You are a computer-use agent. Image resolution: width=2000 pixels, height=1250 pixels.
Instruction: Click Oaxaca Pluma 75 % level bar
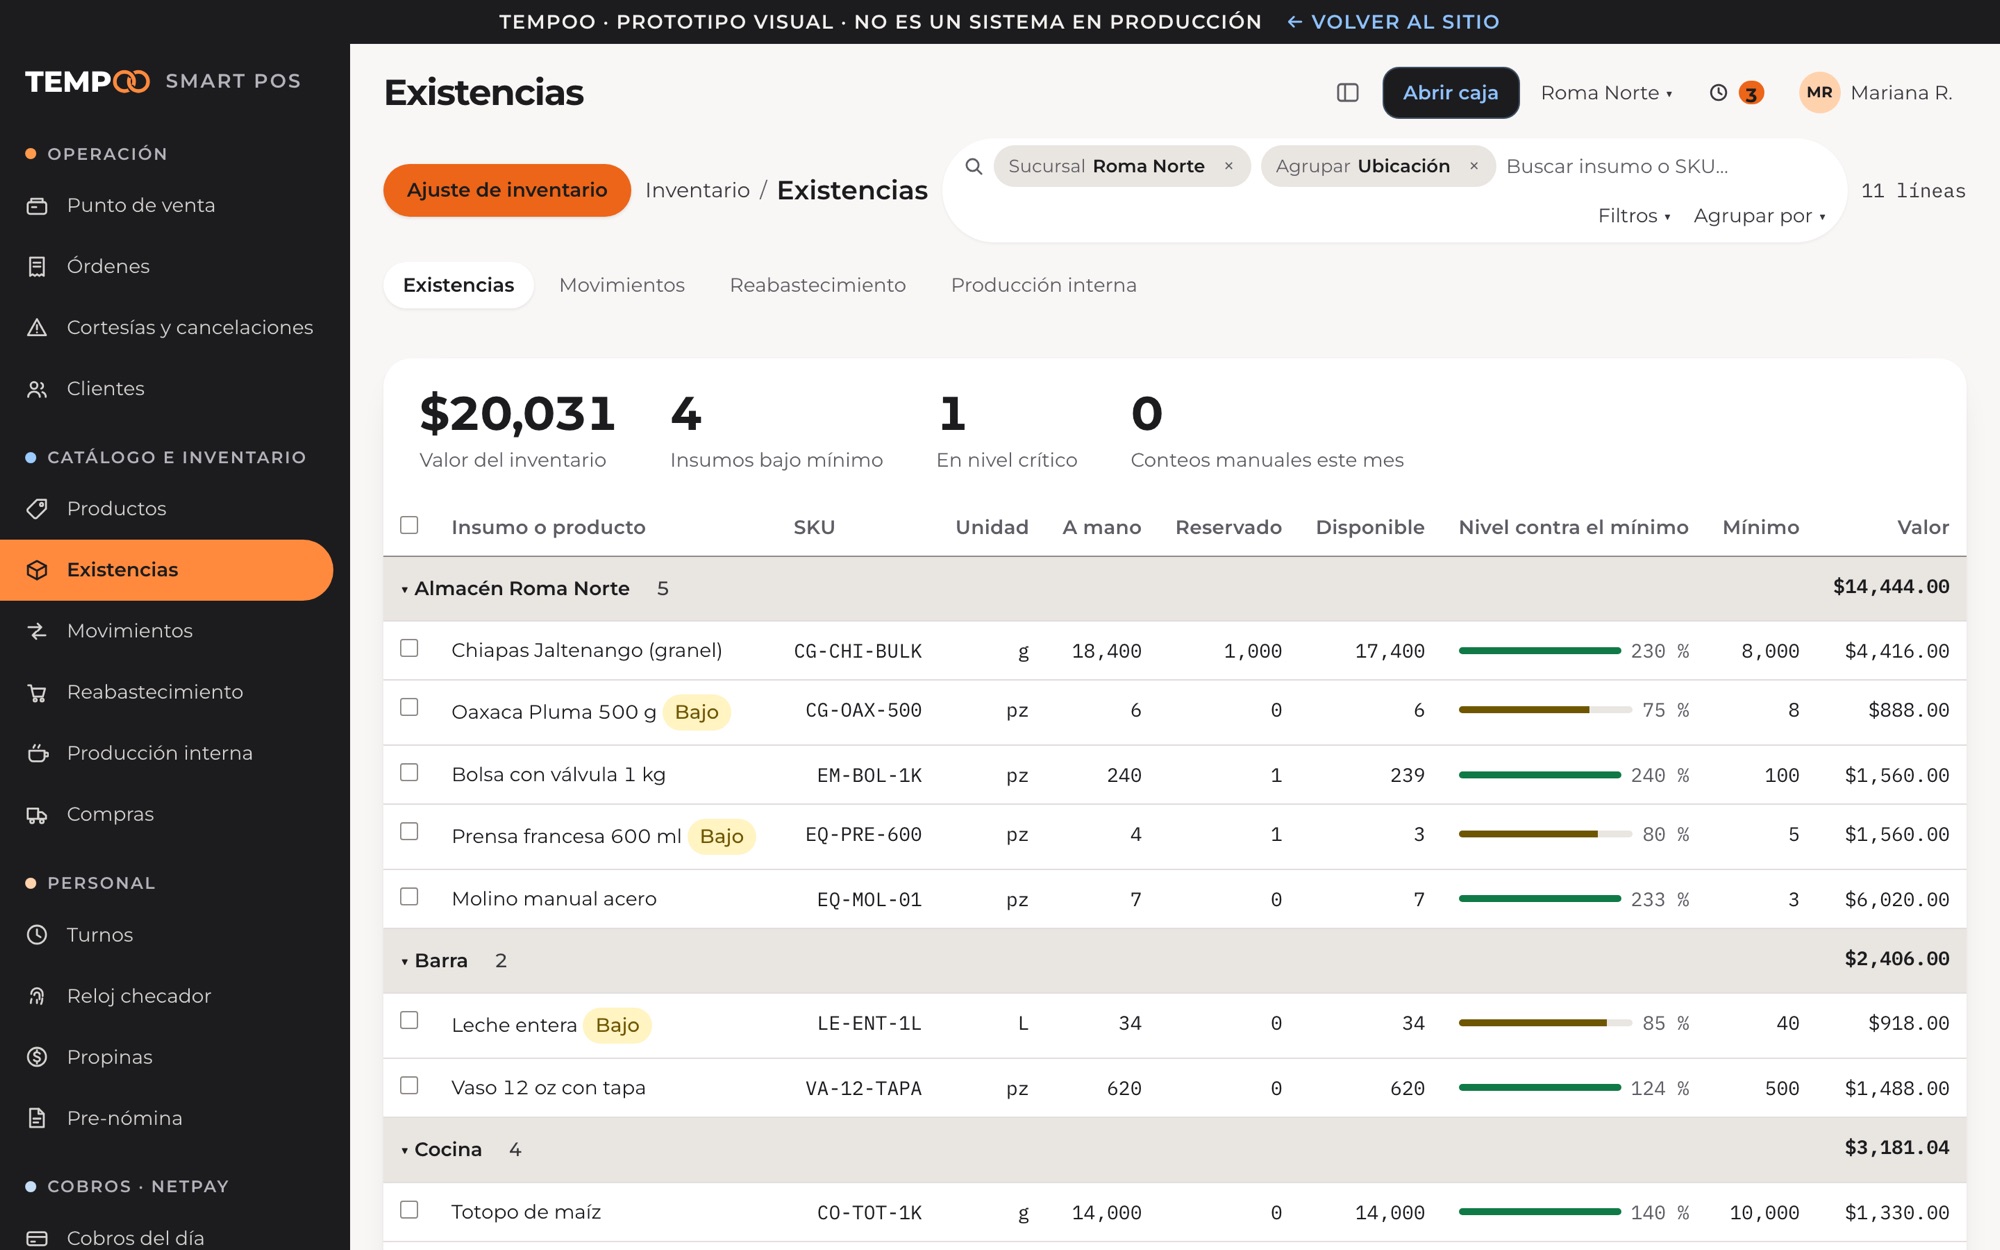(x=1545, y=710)
